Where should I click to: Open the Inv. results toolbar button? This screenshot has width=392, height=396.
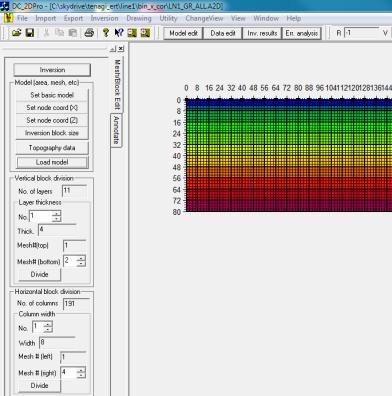(262, 33)
